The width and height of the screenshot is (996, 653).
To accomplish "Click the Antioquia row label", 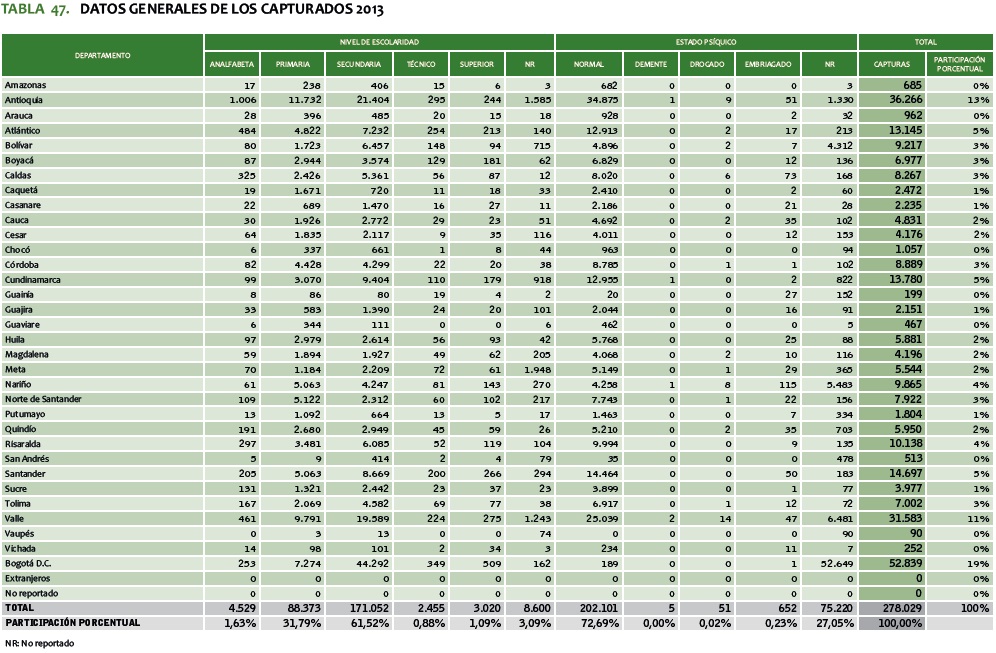I will point(24,100).
